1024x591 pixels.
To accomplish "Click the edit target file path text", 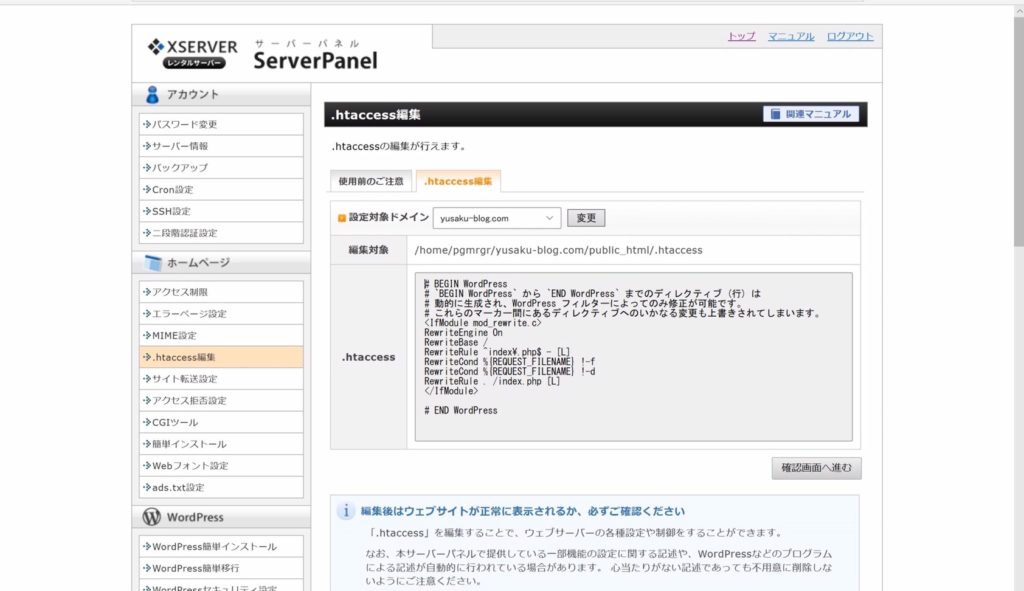I will coord(558,250).
